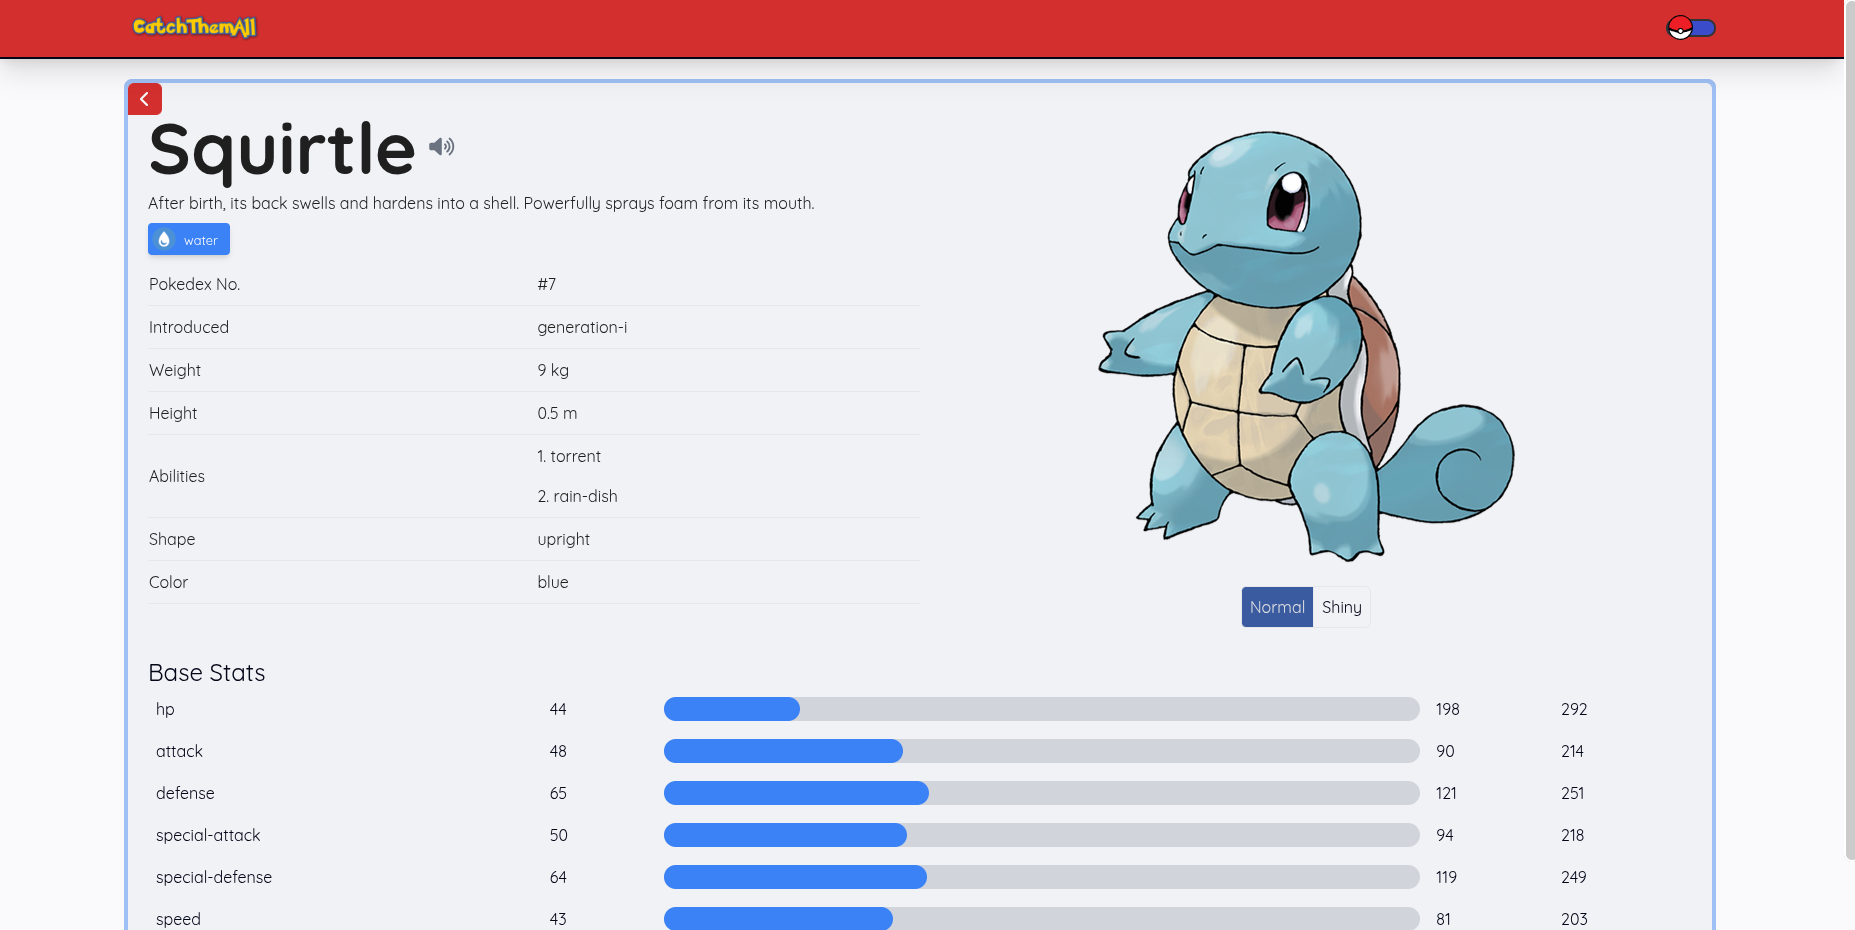Screen dimensions: 1855x930
Task: Click the CatchThemAll logo
Action: pyautogui.click(x=194, y=27)
